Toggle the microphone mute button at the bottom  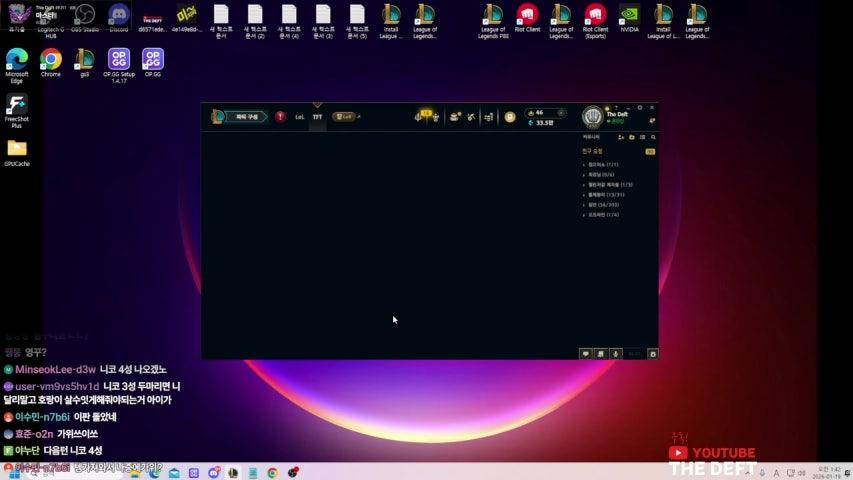pos(615,353)
